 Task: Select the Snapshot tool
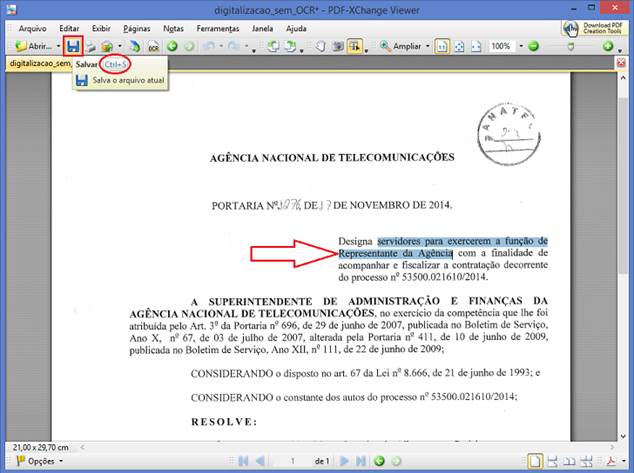(338, 46)
